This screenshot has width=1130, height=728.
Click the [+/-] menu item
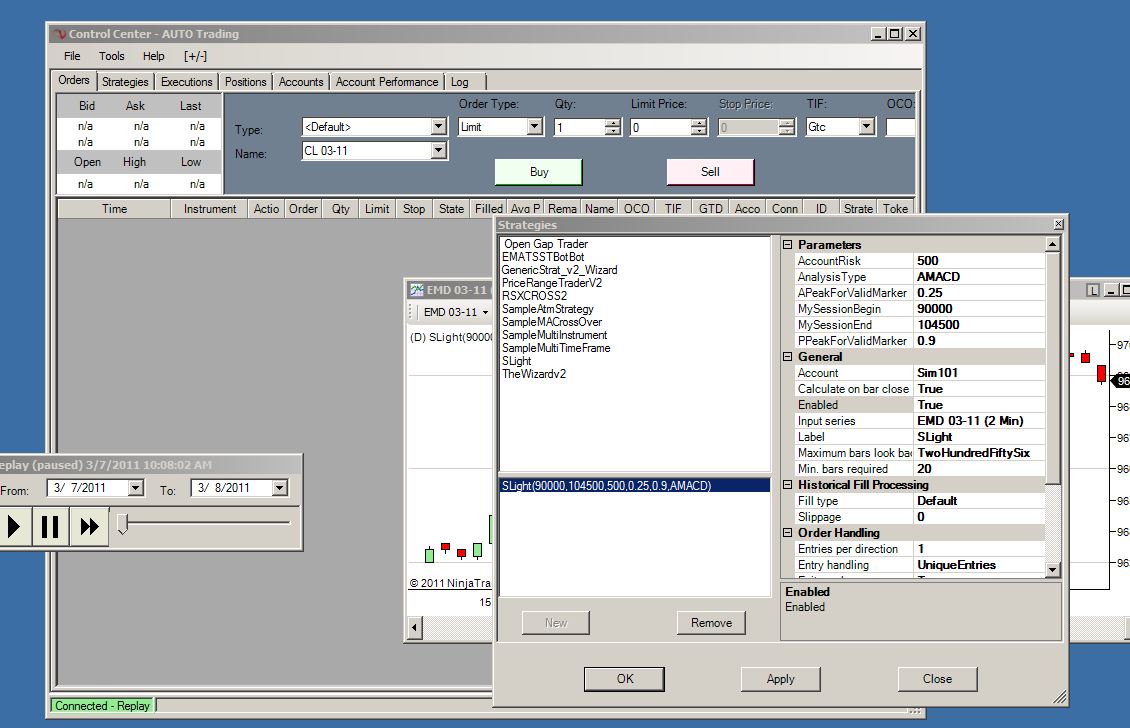click(195, 56)
